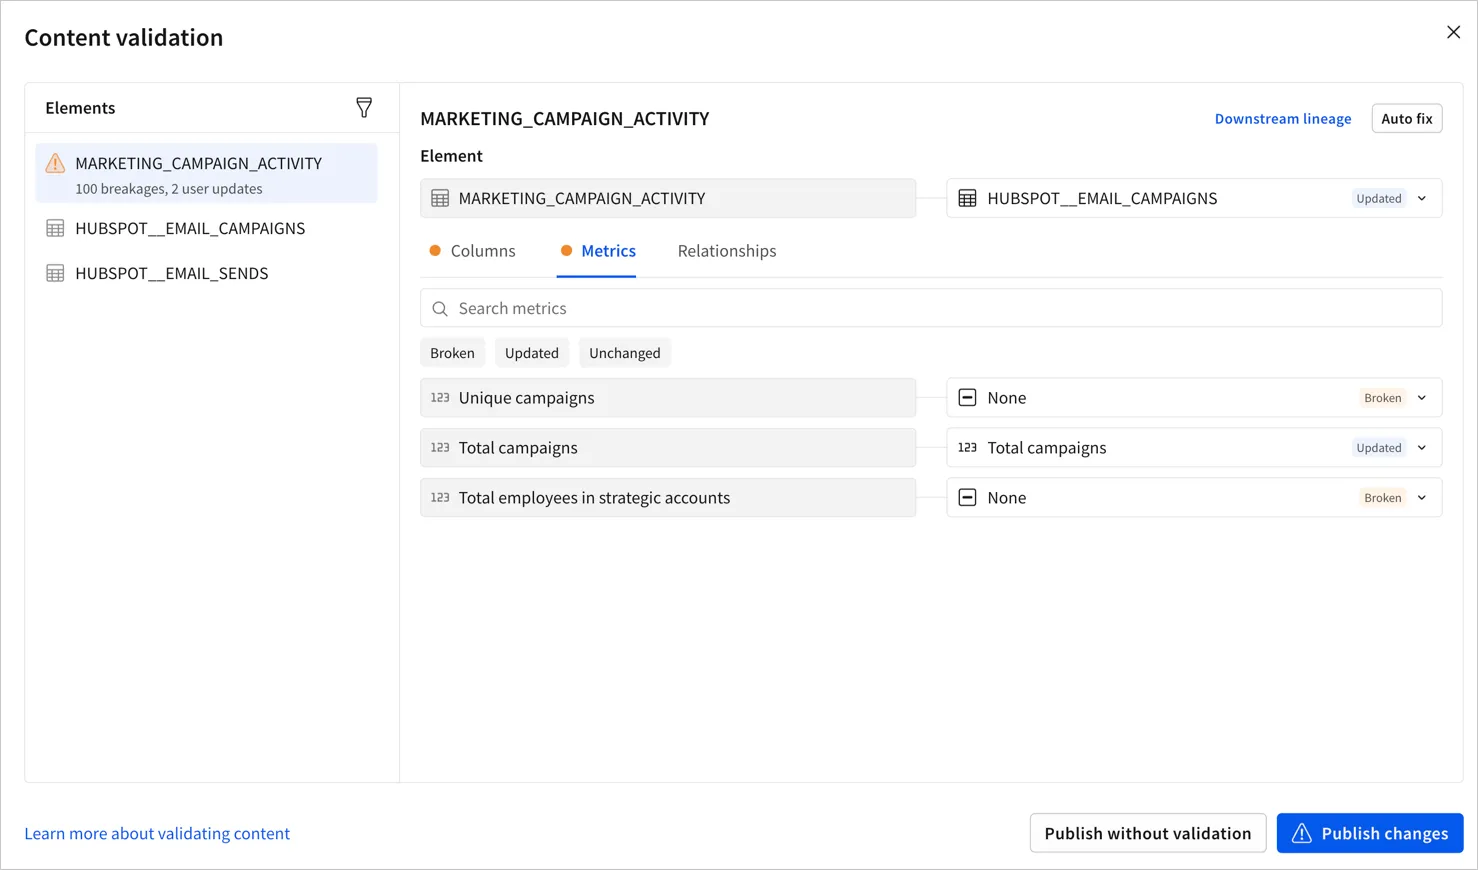Click the warning icon beside MARKETING_CAMPAIGN_ACTIVITY in Elements
This screenshot has width=1478, height=870.
pos(55,163)
